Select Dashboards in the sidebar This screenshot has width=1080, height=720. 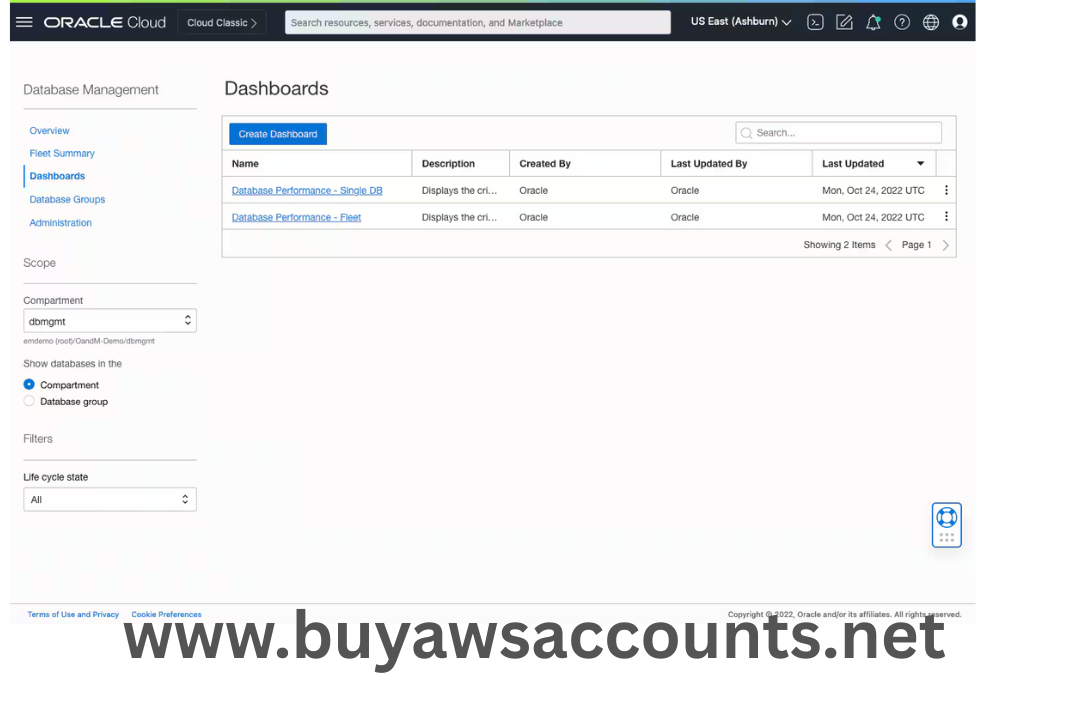click(x=57, y=176)
